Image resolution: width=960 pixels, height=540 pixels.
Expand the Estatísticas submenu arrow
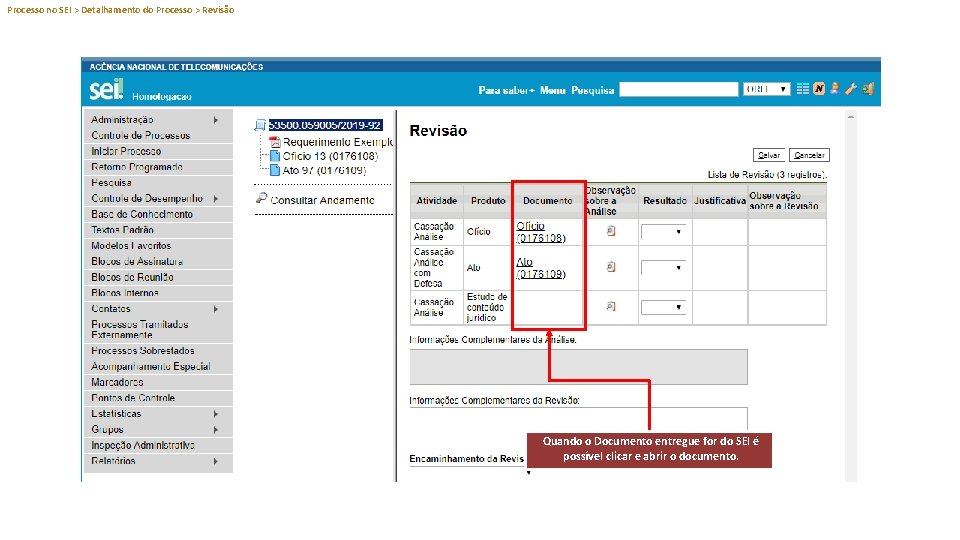[x=216, y=414]
